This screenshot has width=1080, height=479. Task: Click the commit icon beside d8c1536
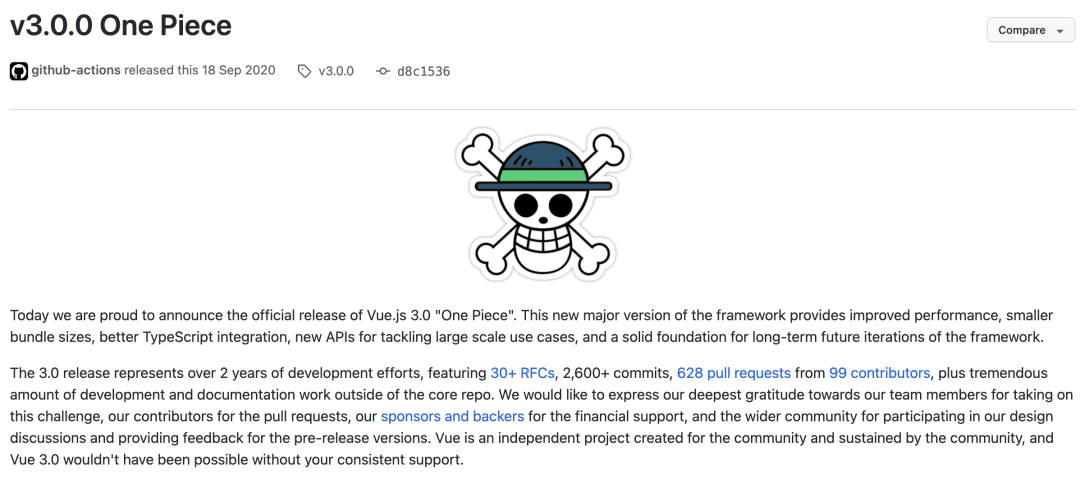tap(383, 71)
